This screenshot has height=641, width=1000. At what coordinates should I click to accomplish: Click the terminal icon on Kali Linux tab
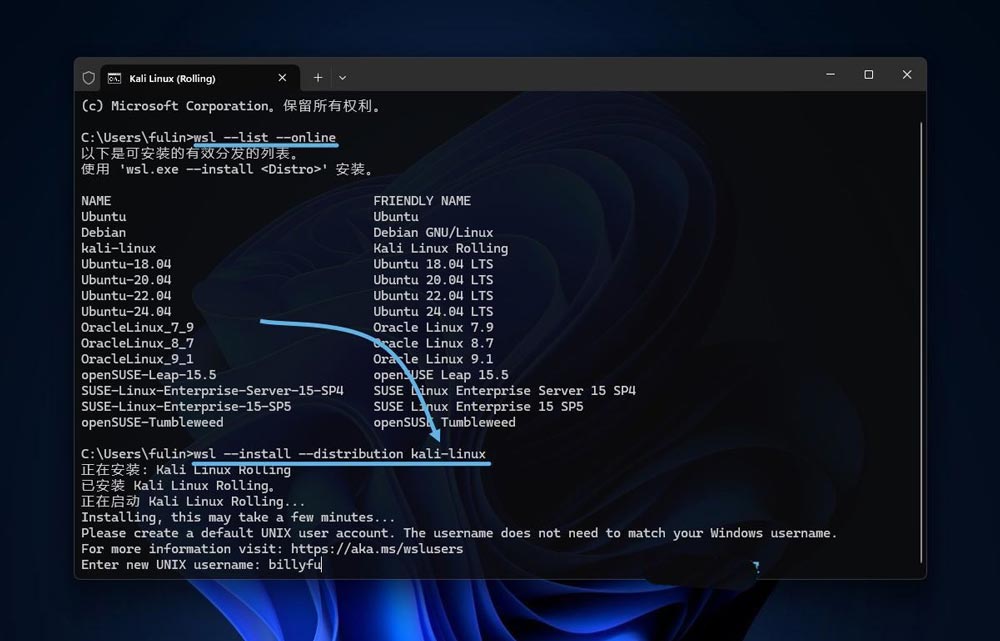[x=115, y=78]
